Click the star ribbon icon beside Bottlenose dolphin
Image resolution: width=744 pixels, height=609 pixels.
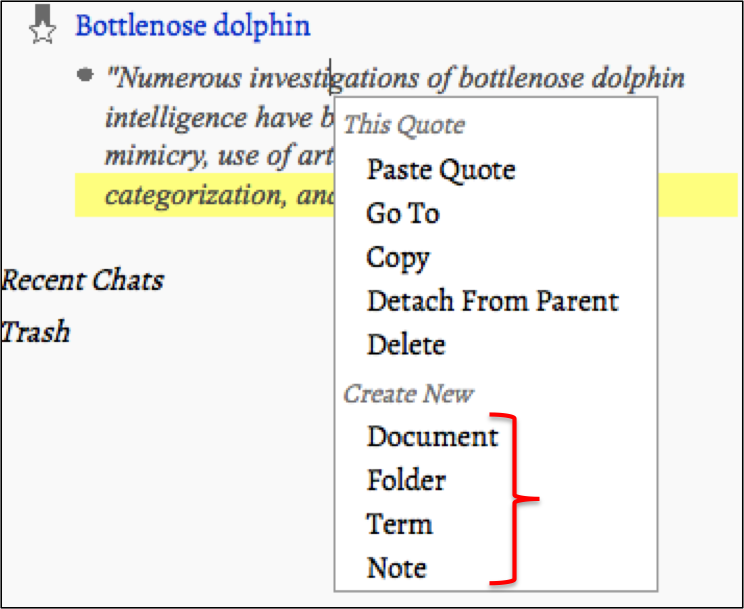pyautogui.click(x=42, y=24)
